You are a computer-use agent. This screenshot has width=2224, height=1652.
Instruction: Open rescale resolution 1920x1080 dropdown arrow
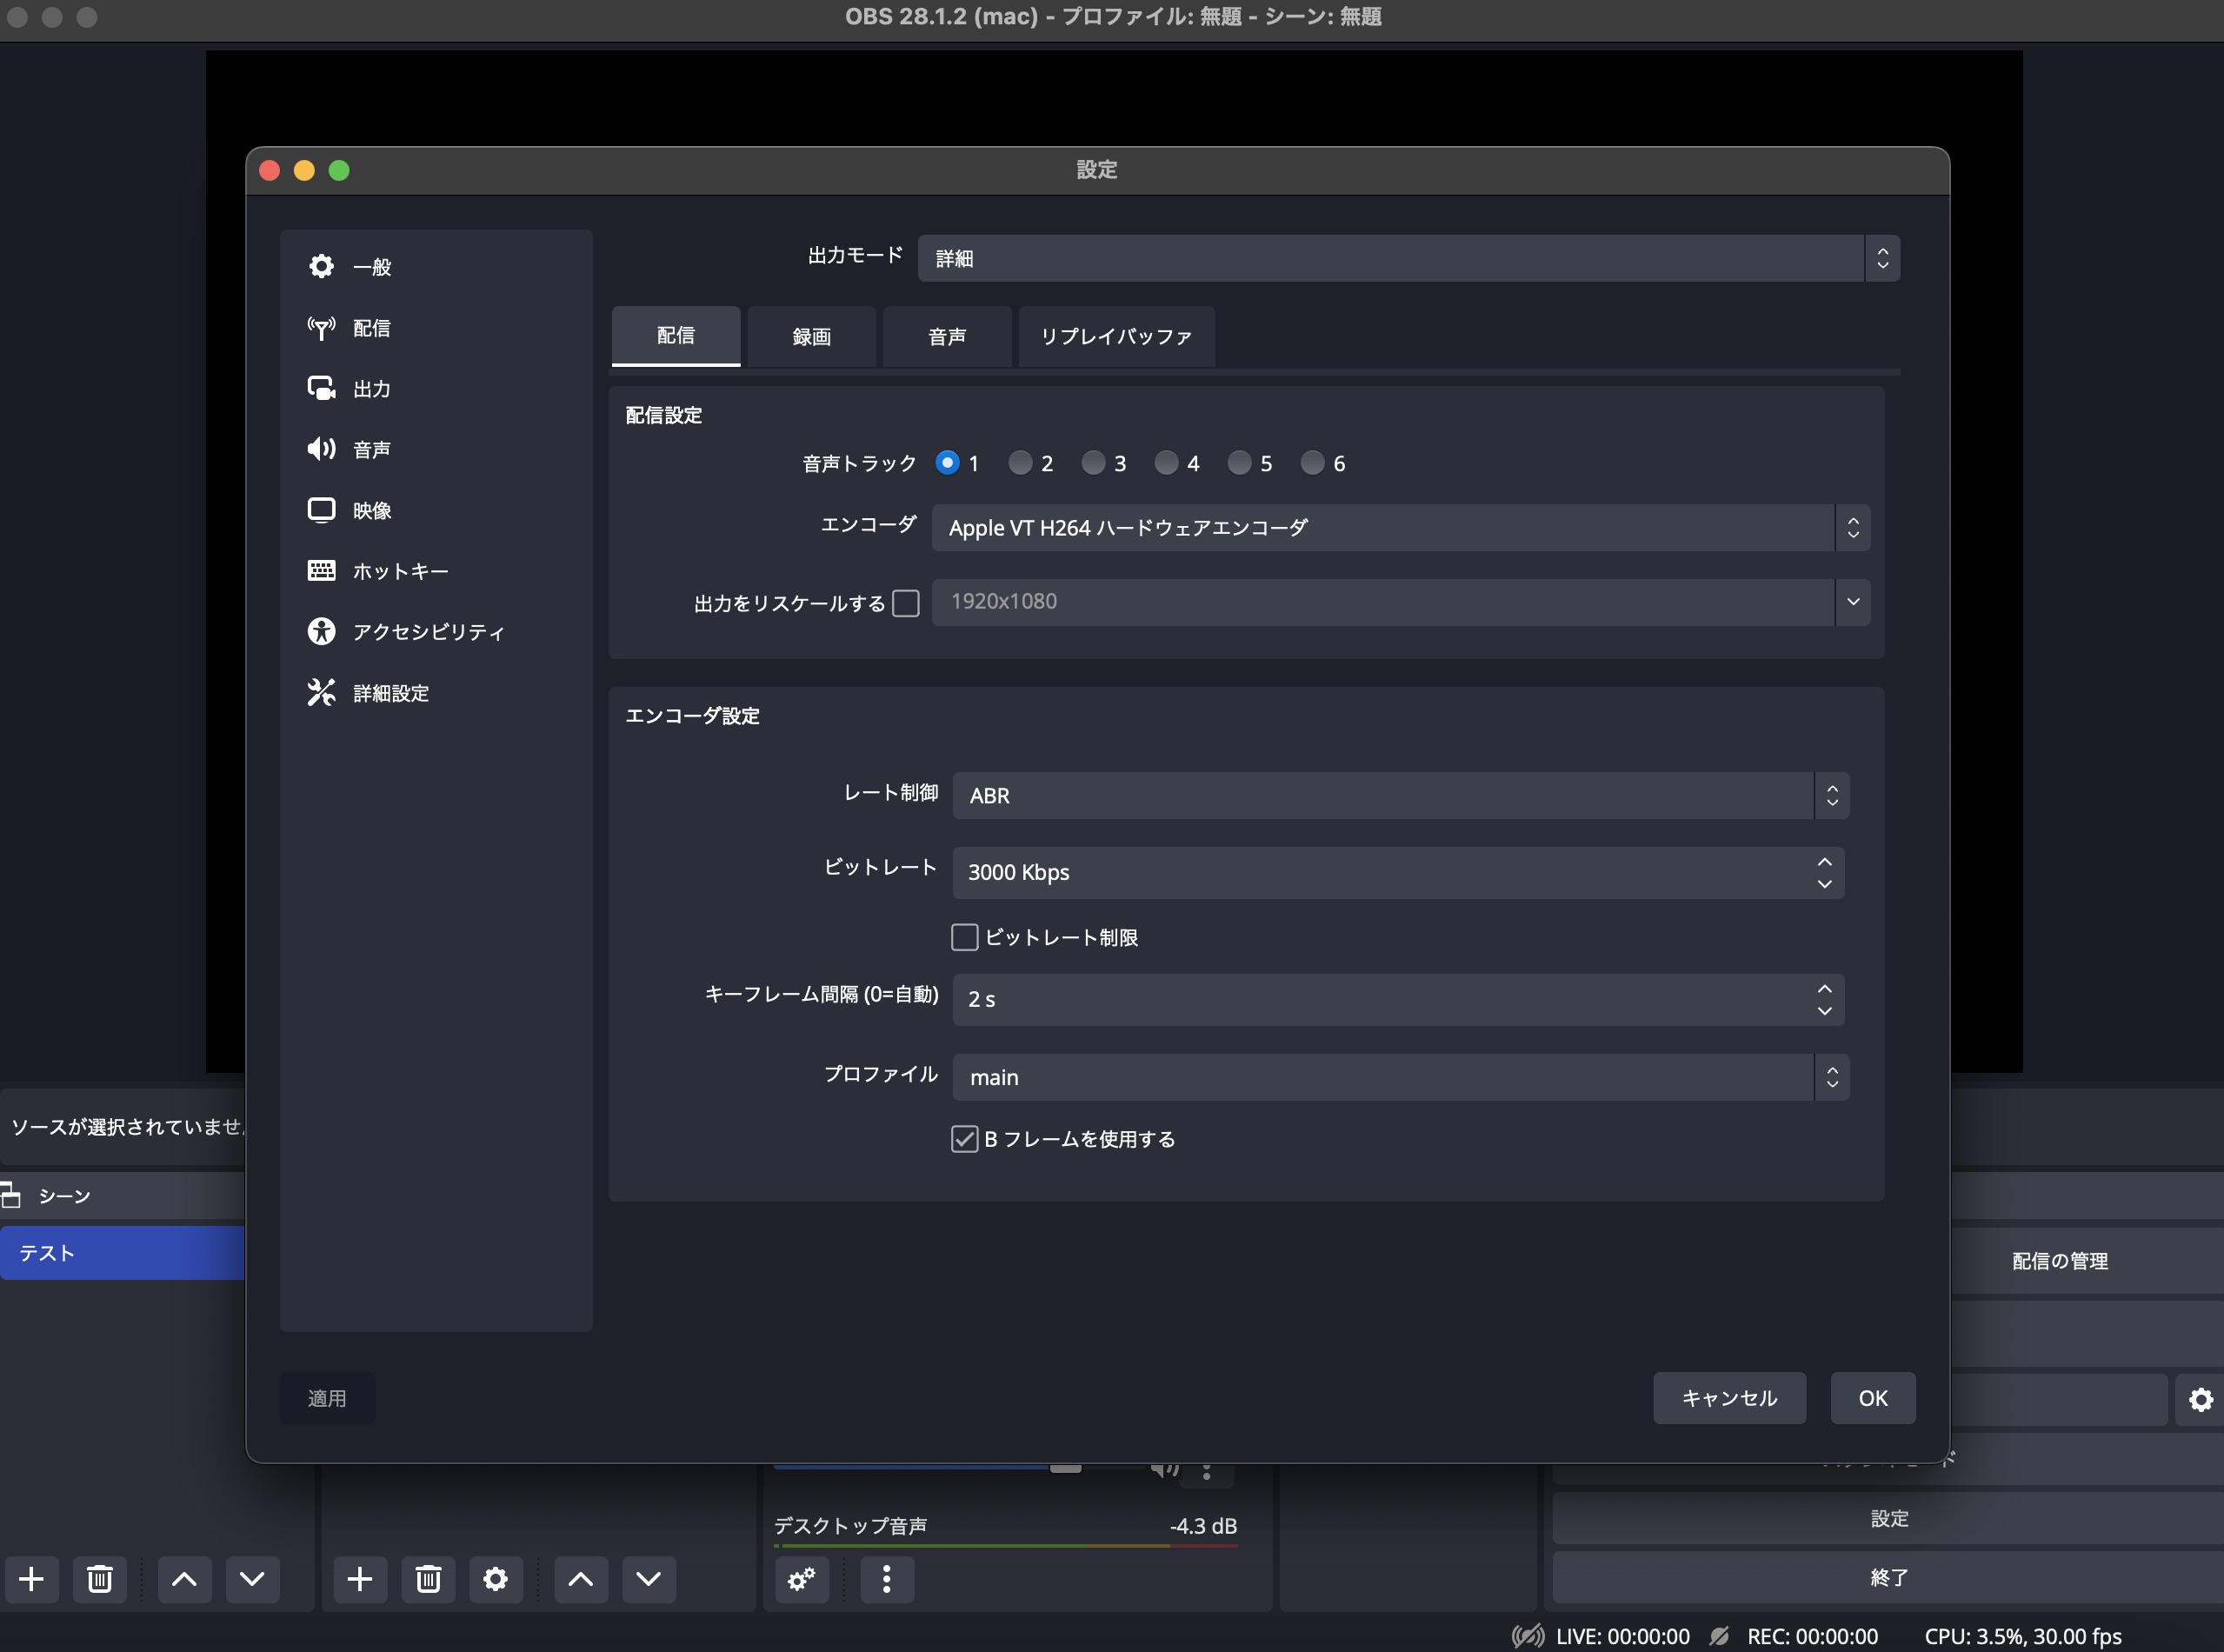click(x=1853, y=602)
